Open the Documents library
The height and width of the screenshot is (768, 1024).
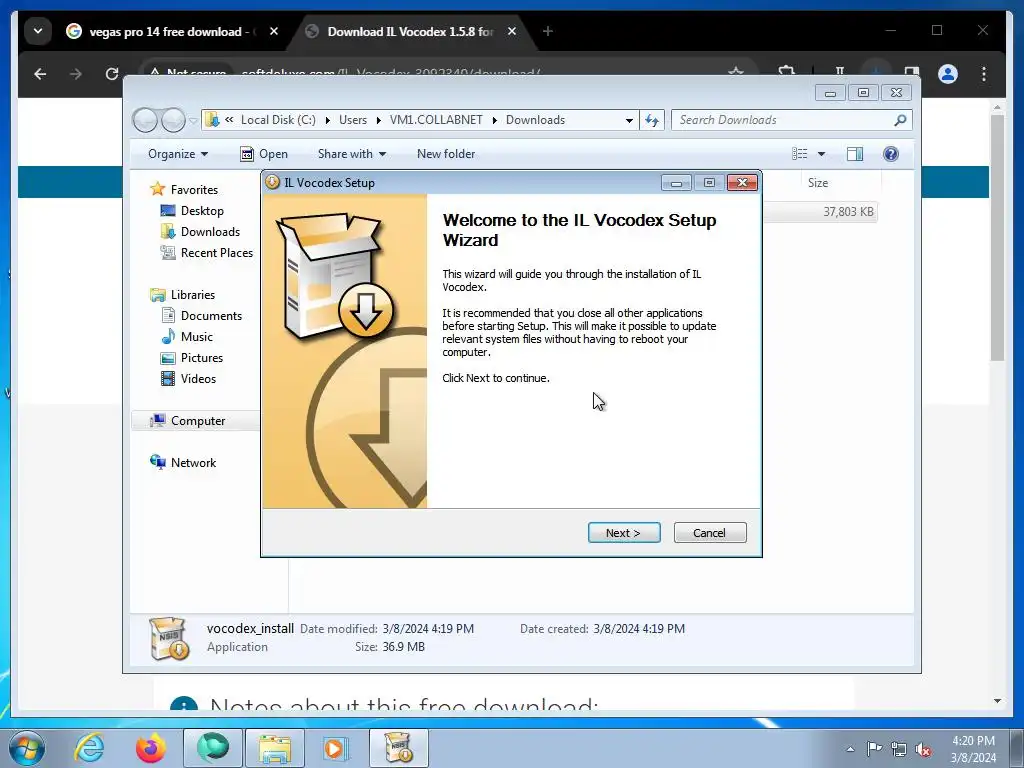click(x=211, y=315)
